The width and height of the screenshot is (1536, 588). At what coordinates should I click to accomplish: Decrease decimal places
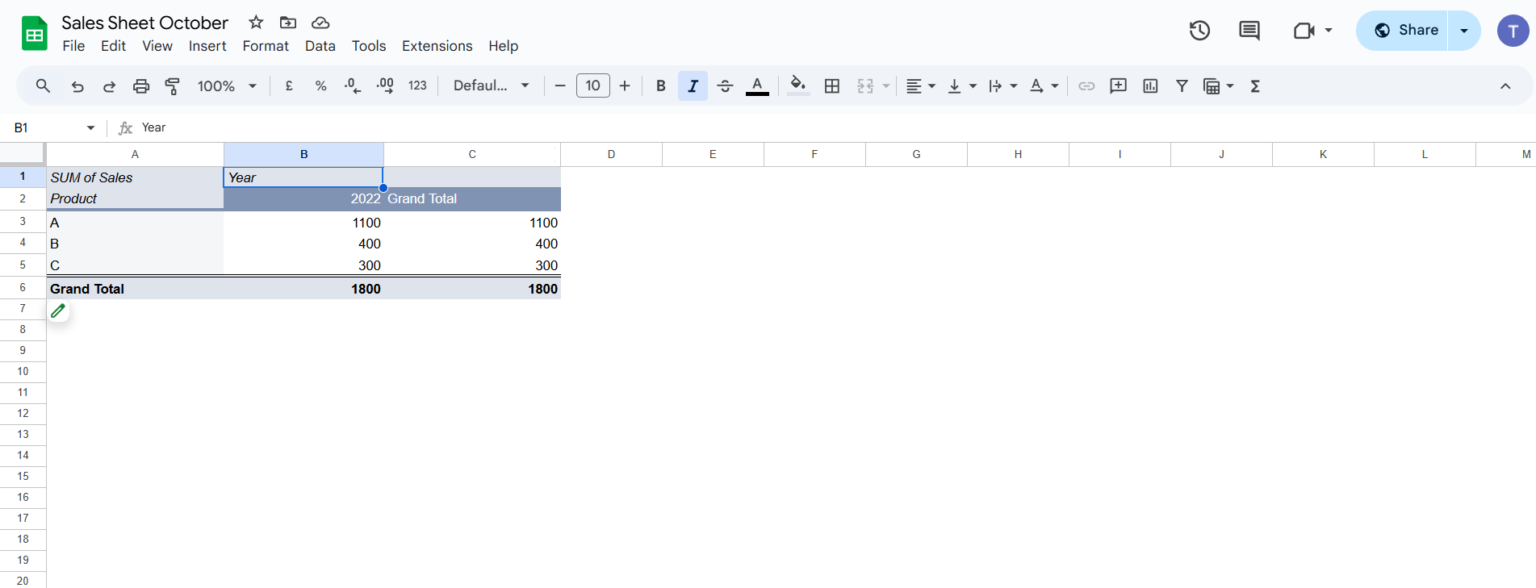(x=352, y=85)
